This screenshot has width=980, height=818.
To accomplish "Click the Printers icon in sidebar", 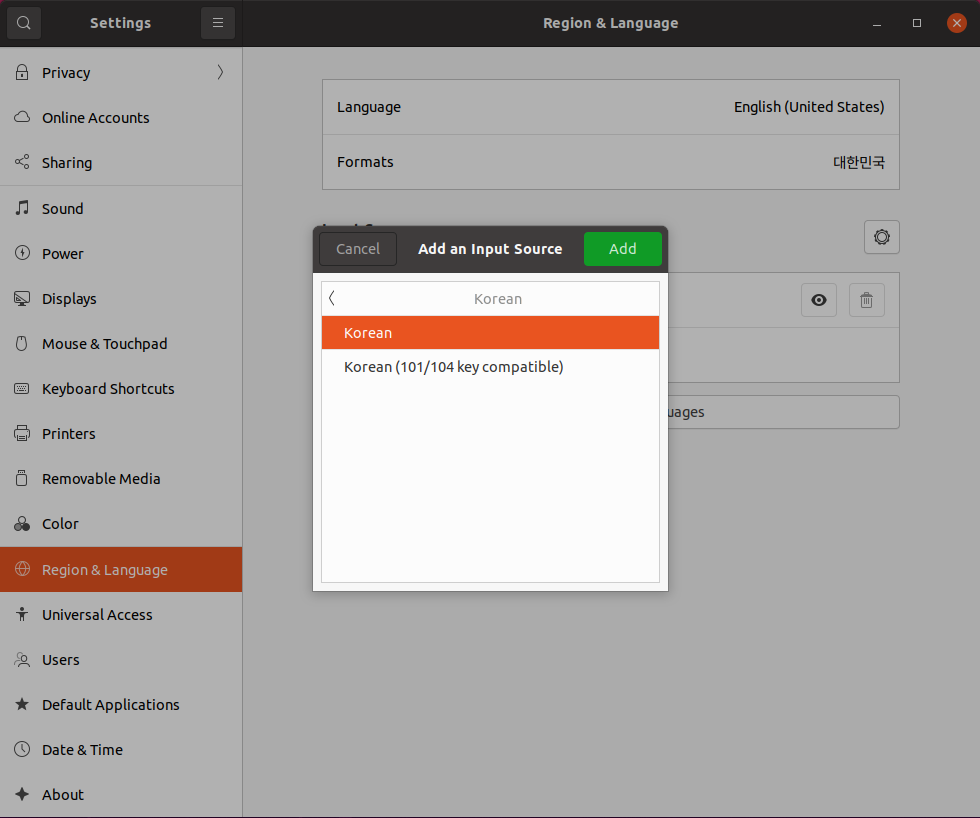I will pyautogui.click(x=22, y=434).
